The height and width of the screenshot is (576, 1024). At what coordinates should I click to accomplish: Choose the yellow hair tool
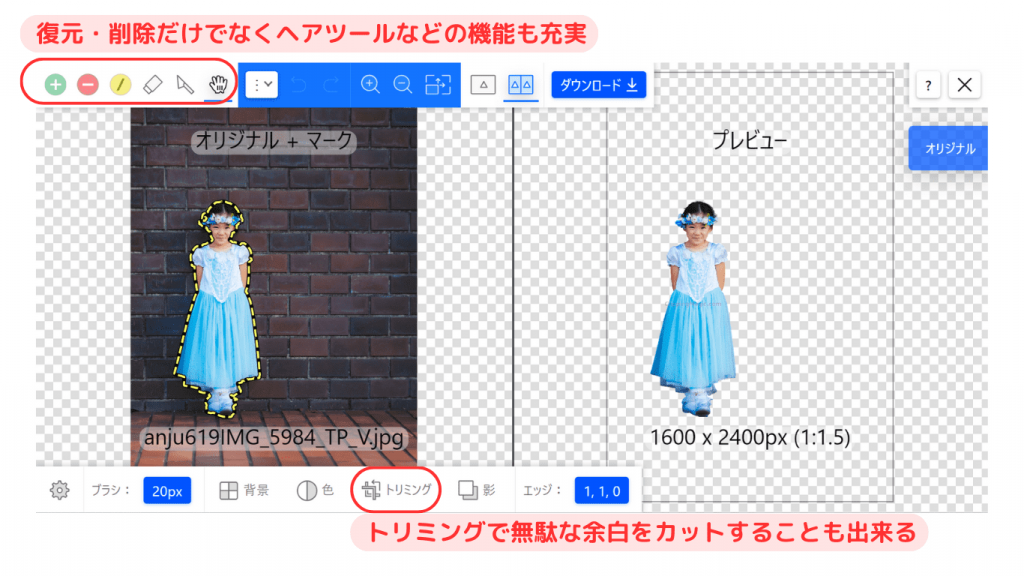tap(120, 84)
